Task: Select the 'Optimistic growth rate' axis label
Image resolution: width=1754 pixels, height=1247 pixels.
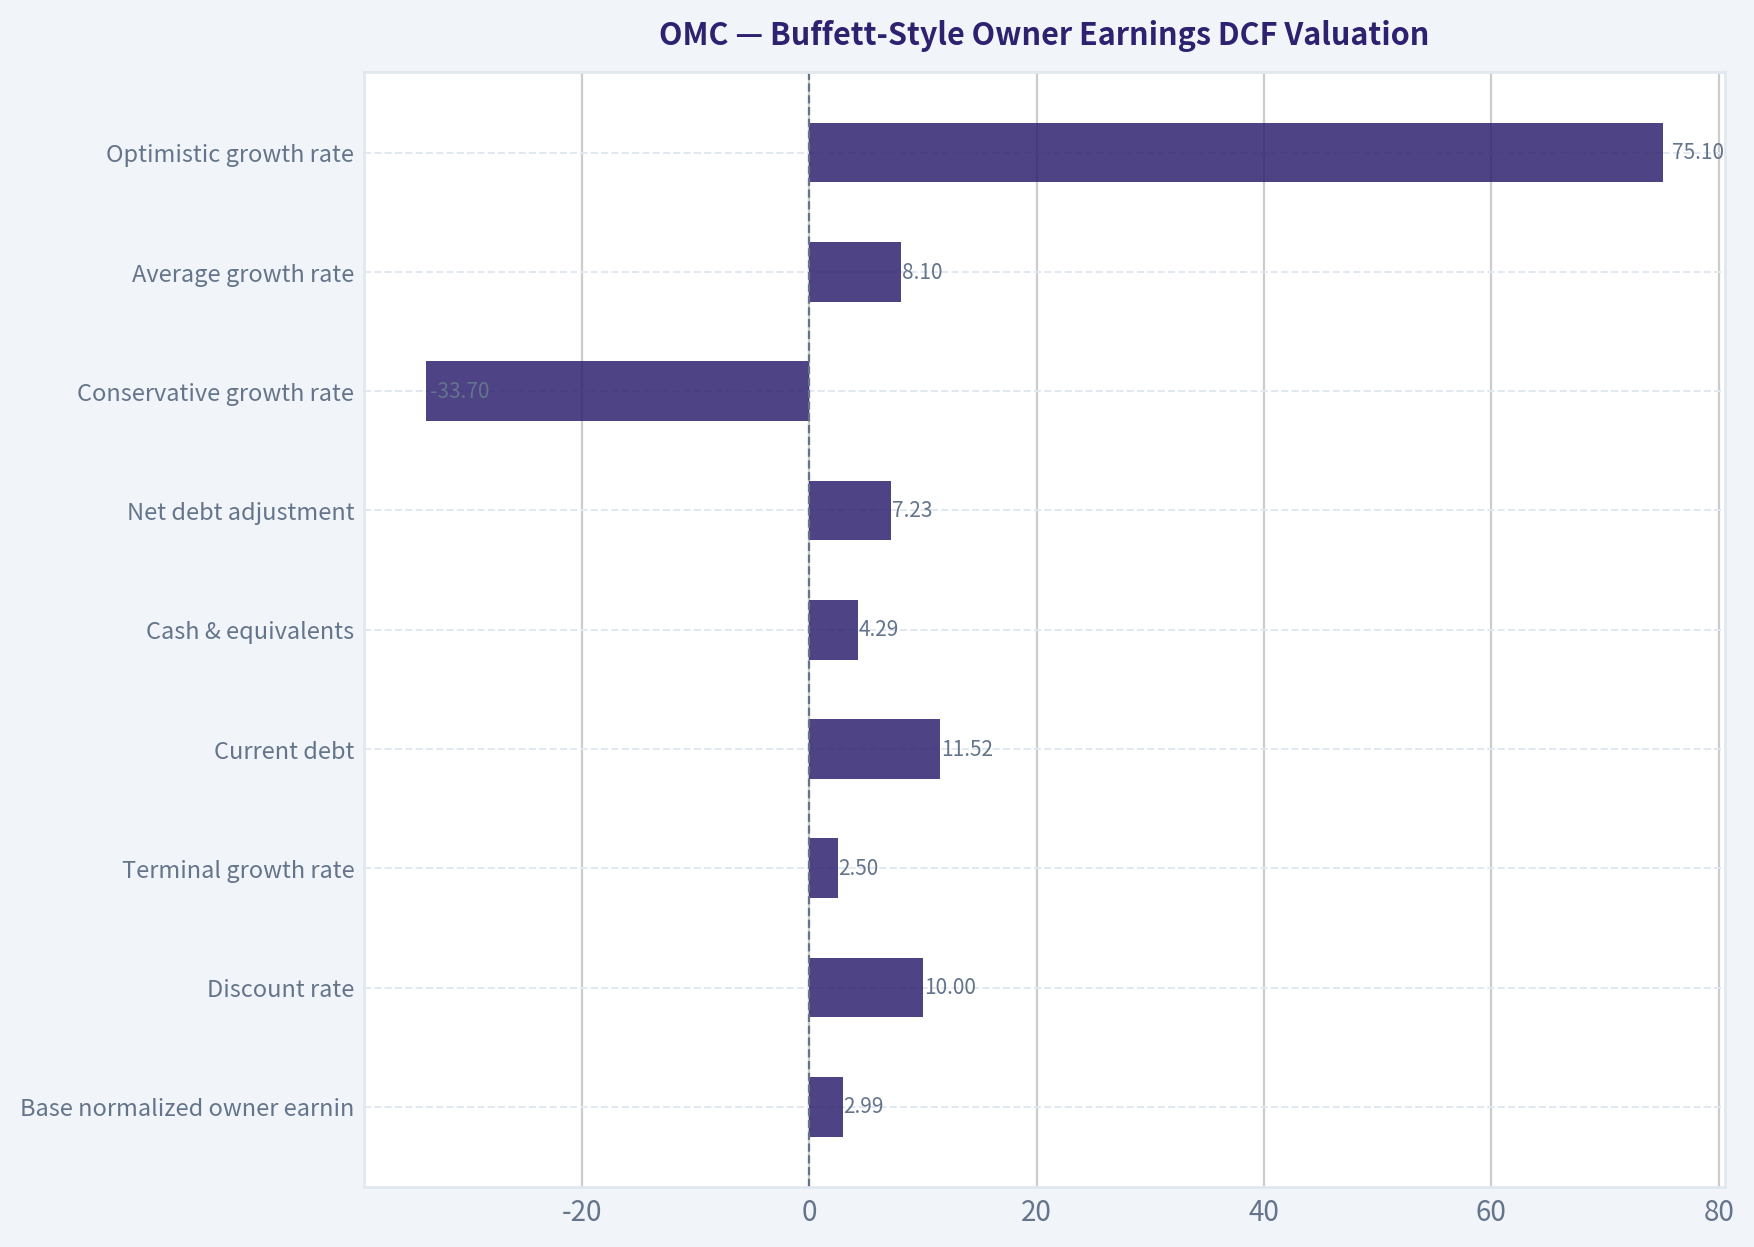Action: (x=230, y=153)
